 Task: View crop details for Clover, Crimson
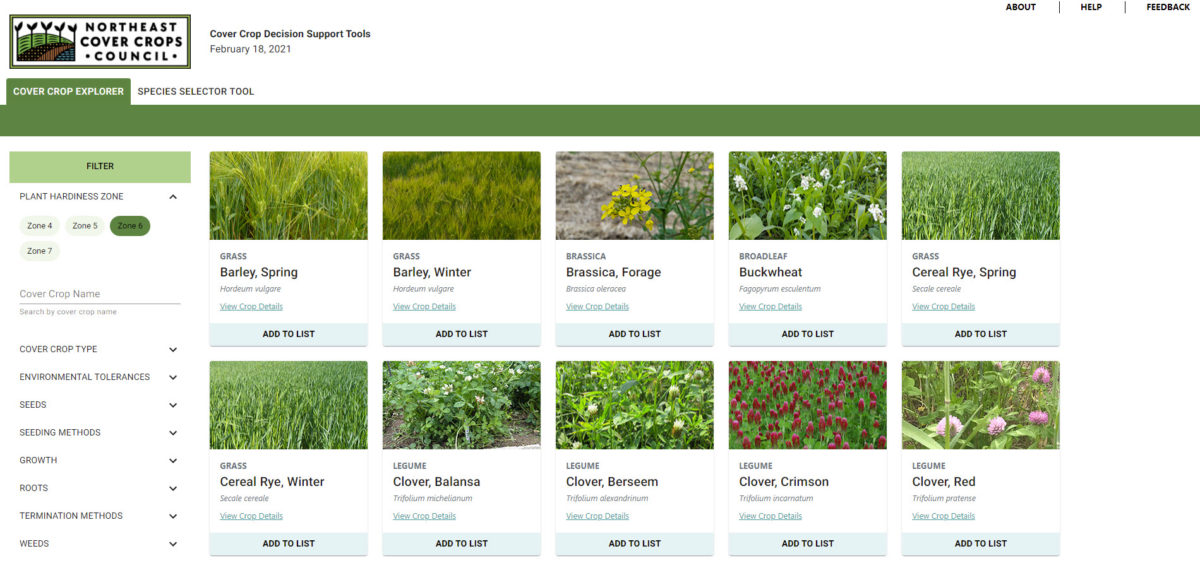coord(770,517)
